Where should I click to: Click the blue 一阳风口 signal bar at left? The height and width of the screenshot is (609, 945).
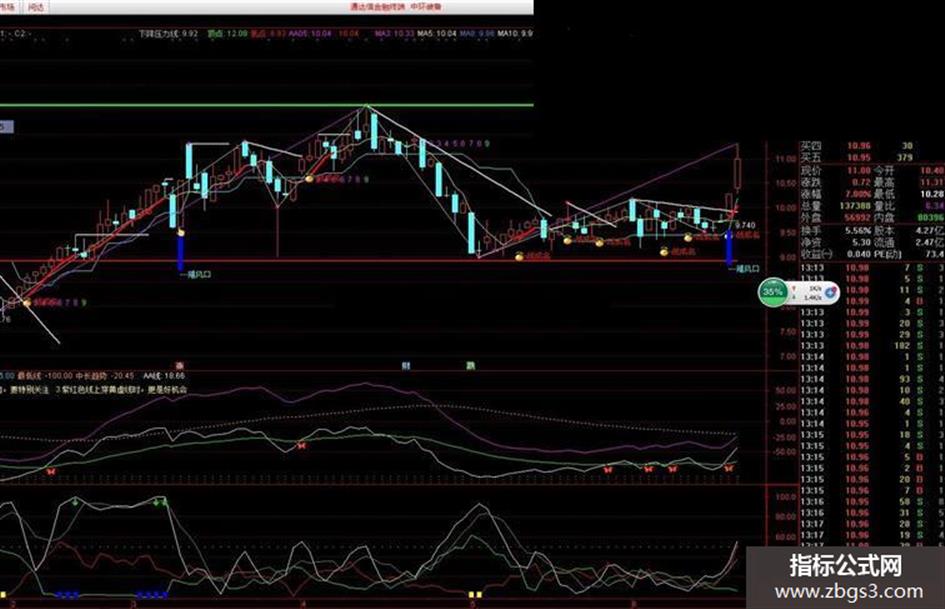point(180,253)
